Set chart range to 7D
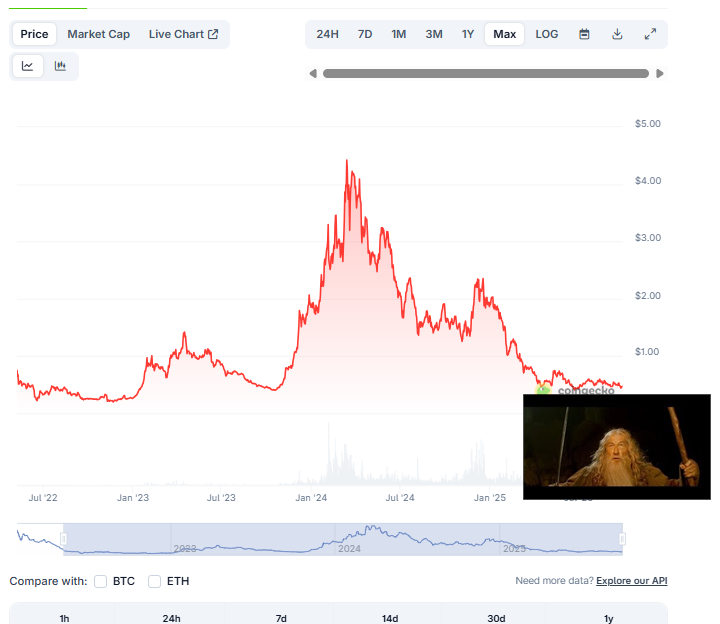This screenshot has height=624, width=720. click(x=365, y=34)
